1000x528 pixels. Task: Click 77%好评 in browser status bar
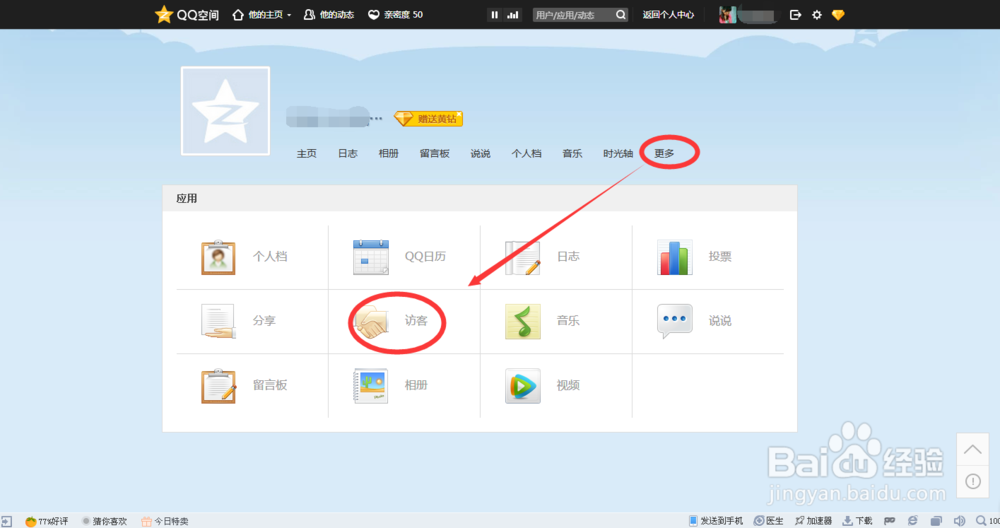(47, 521)
